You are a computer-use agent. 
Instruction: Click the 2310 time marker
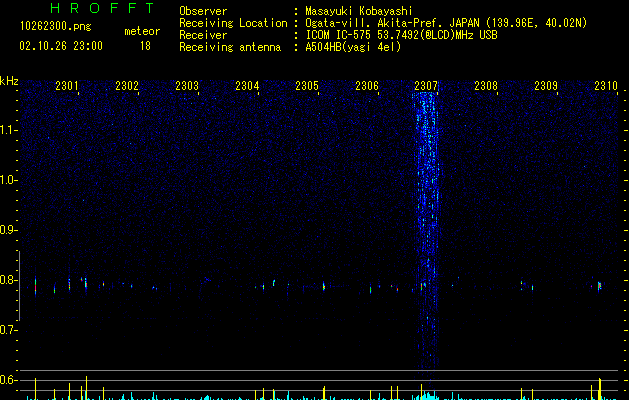pyautogui.click(x=606, y=85)
